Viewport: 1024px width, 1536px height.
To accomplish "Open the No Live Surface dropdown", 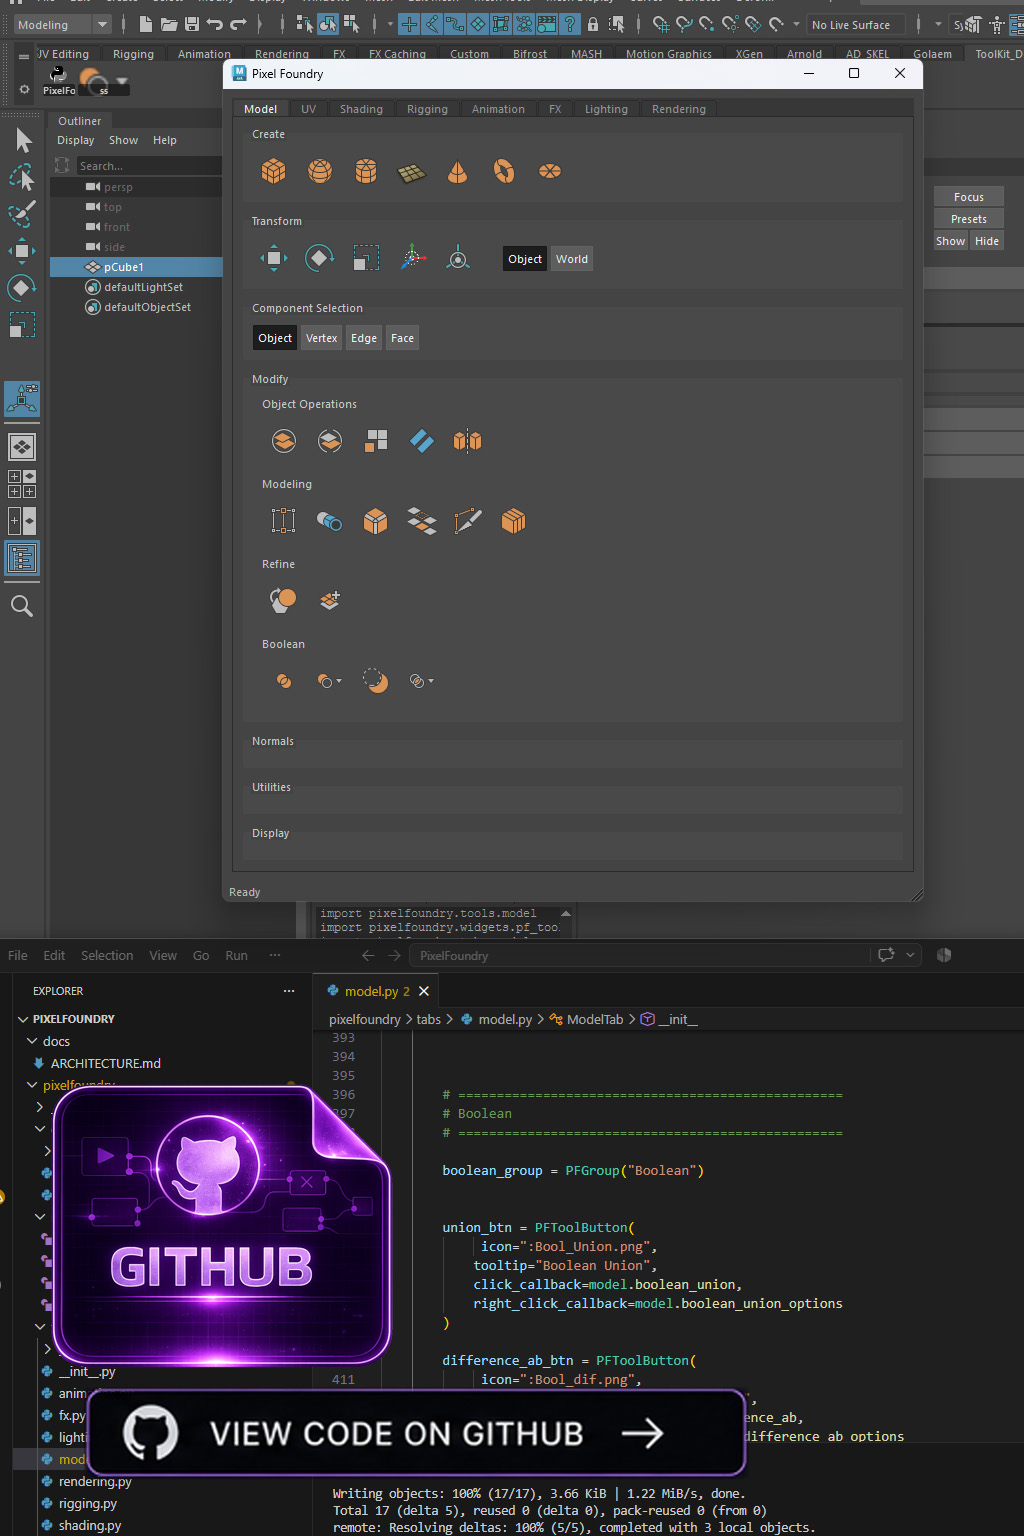I will [x=856, y=25].
